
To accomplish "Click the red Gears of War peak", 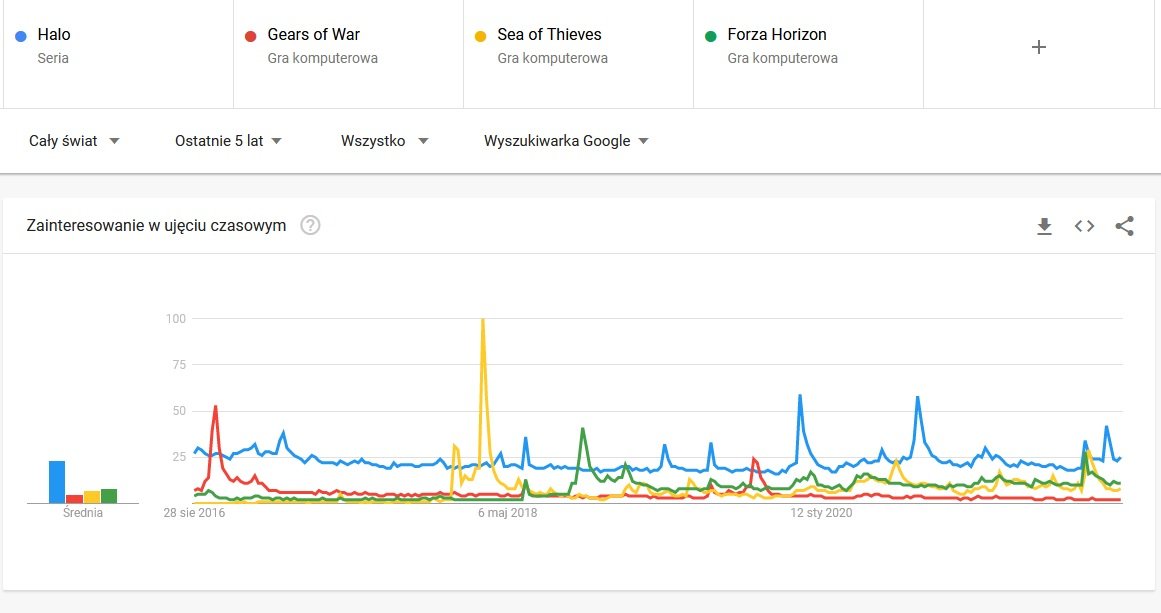I will coord(215,408).
